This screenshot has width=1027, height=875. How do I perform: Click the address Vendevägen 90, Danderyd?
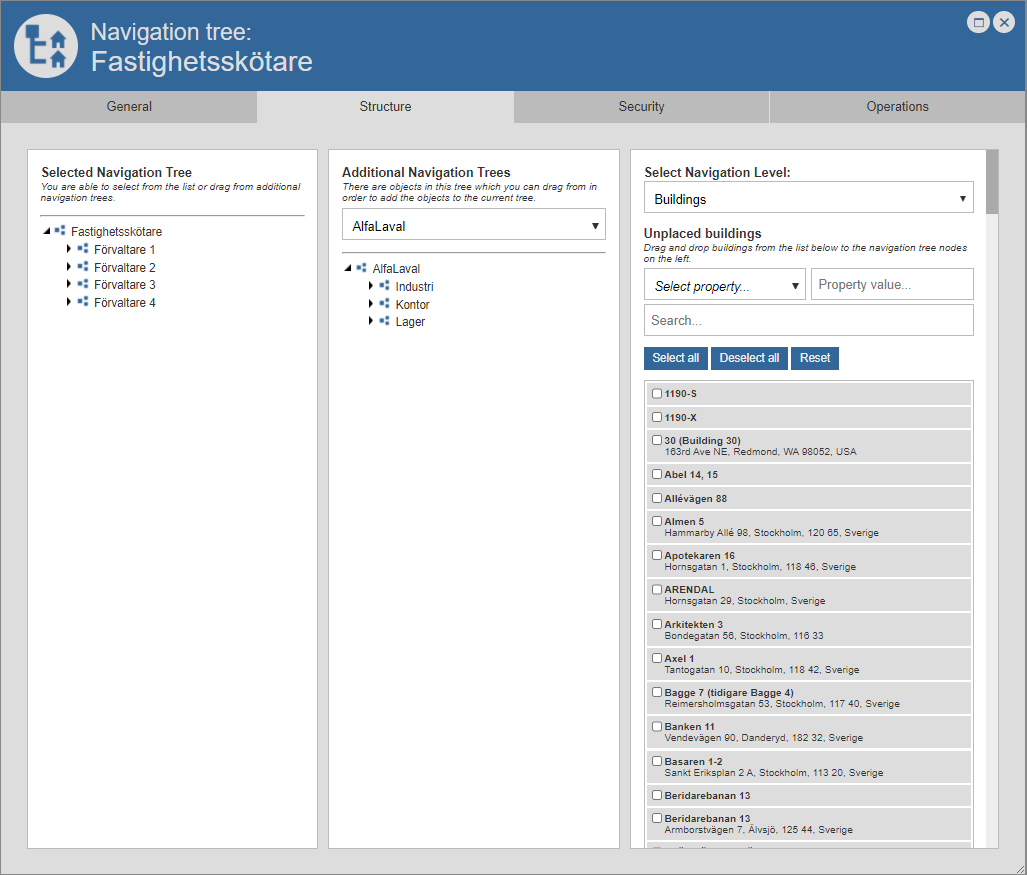[x=764, y=737]
